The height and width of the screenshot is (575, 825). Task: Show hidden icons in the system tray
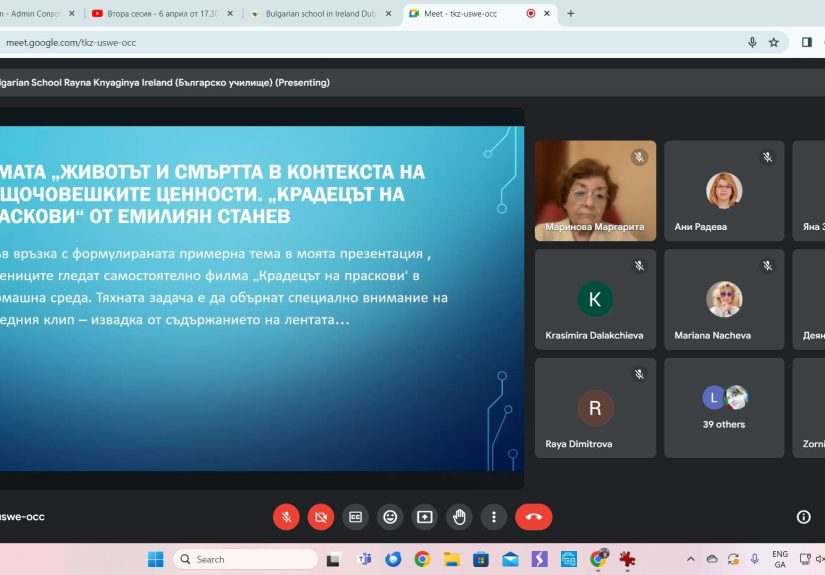690,559
